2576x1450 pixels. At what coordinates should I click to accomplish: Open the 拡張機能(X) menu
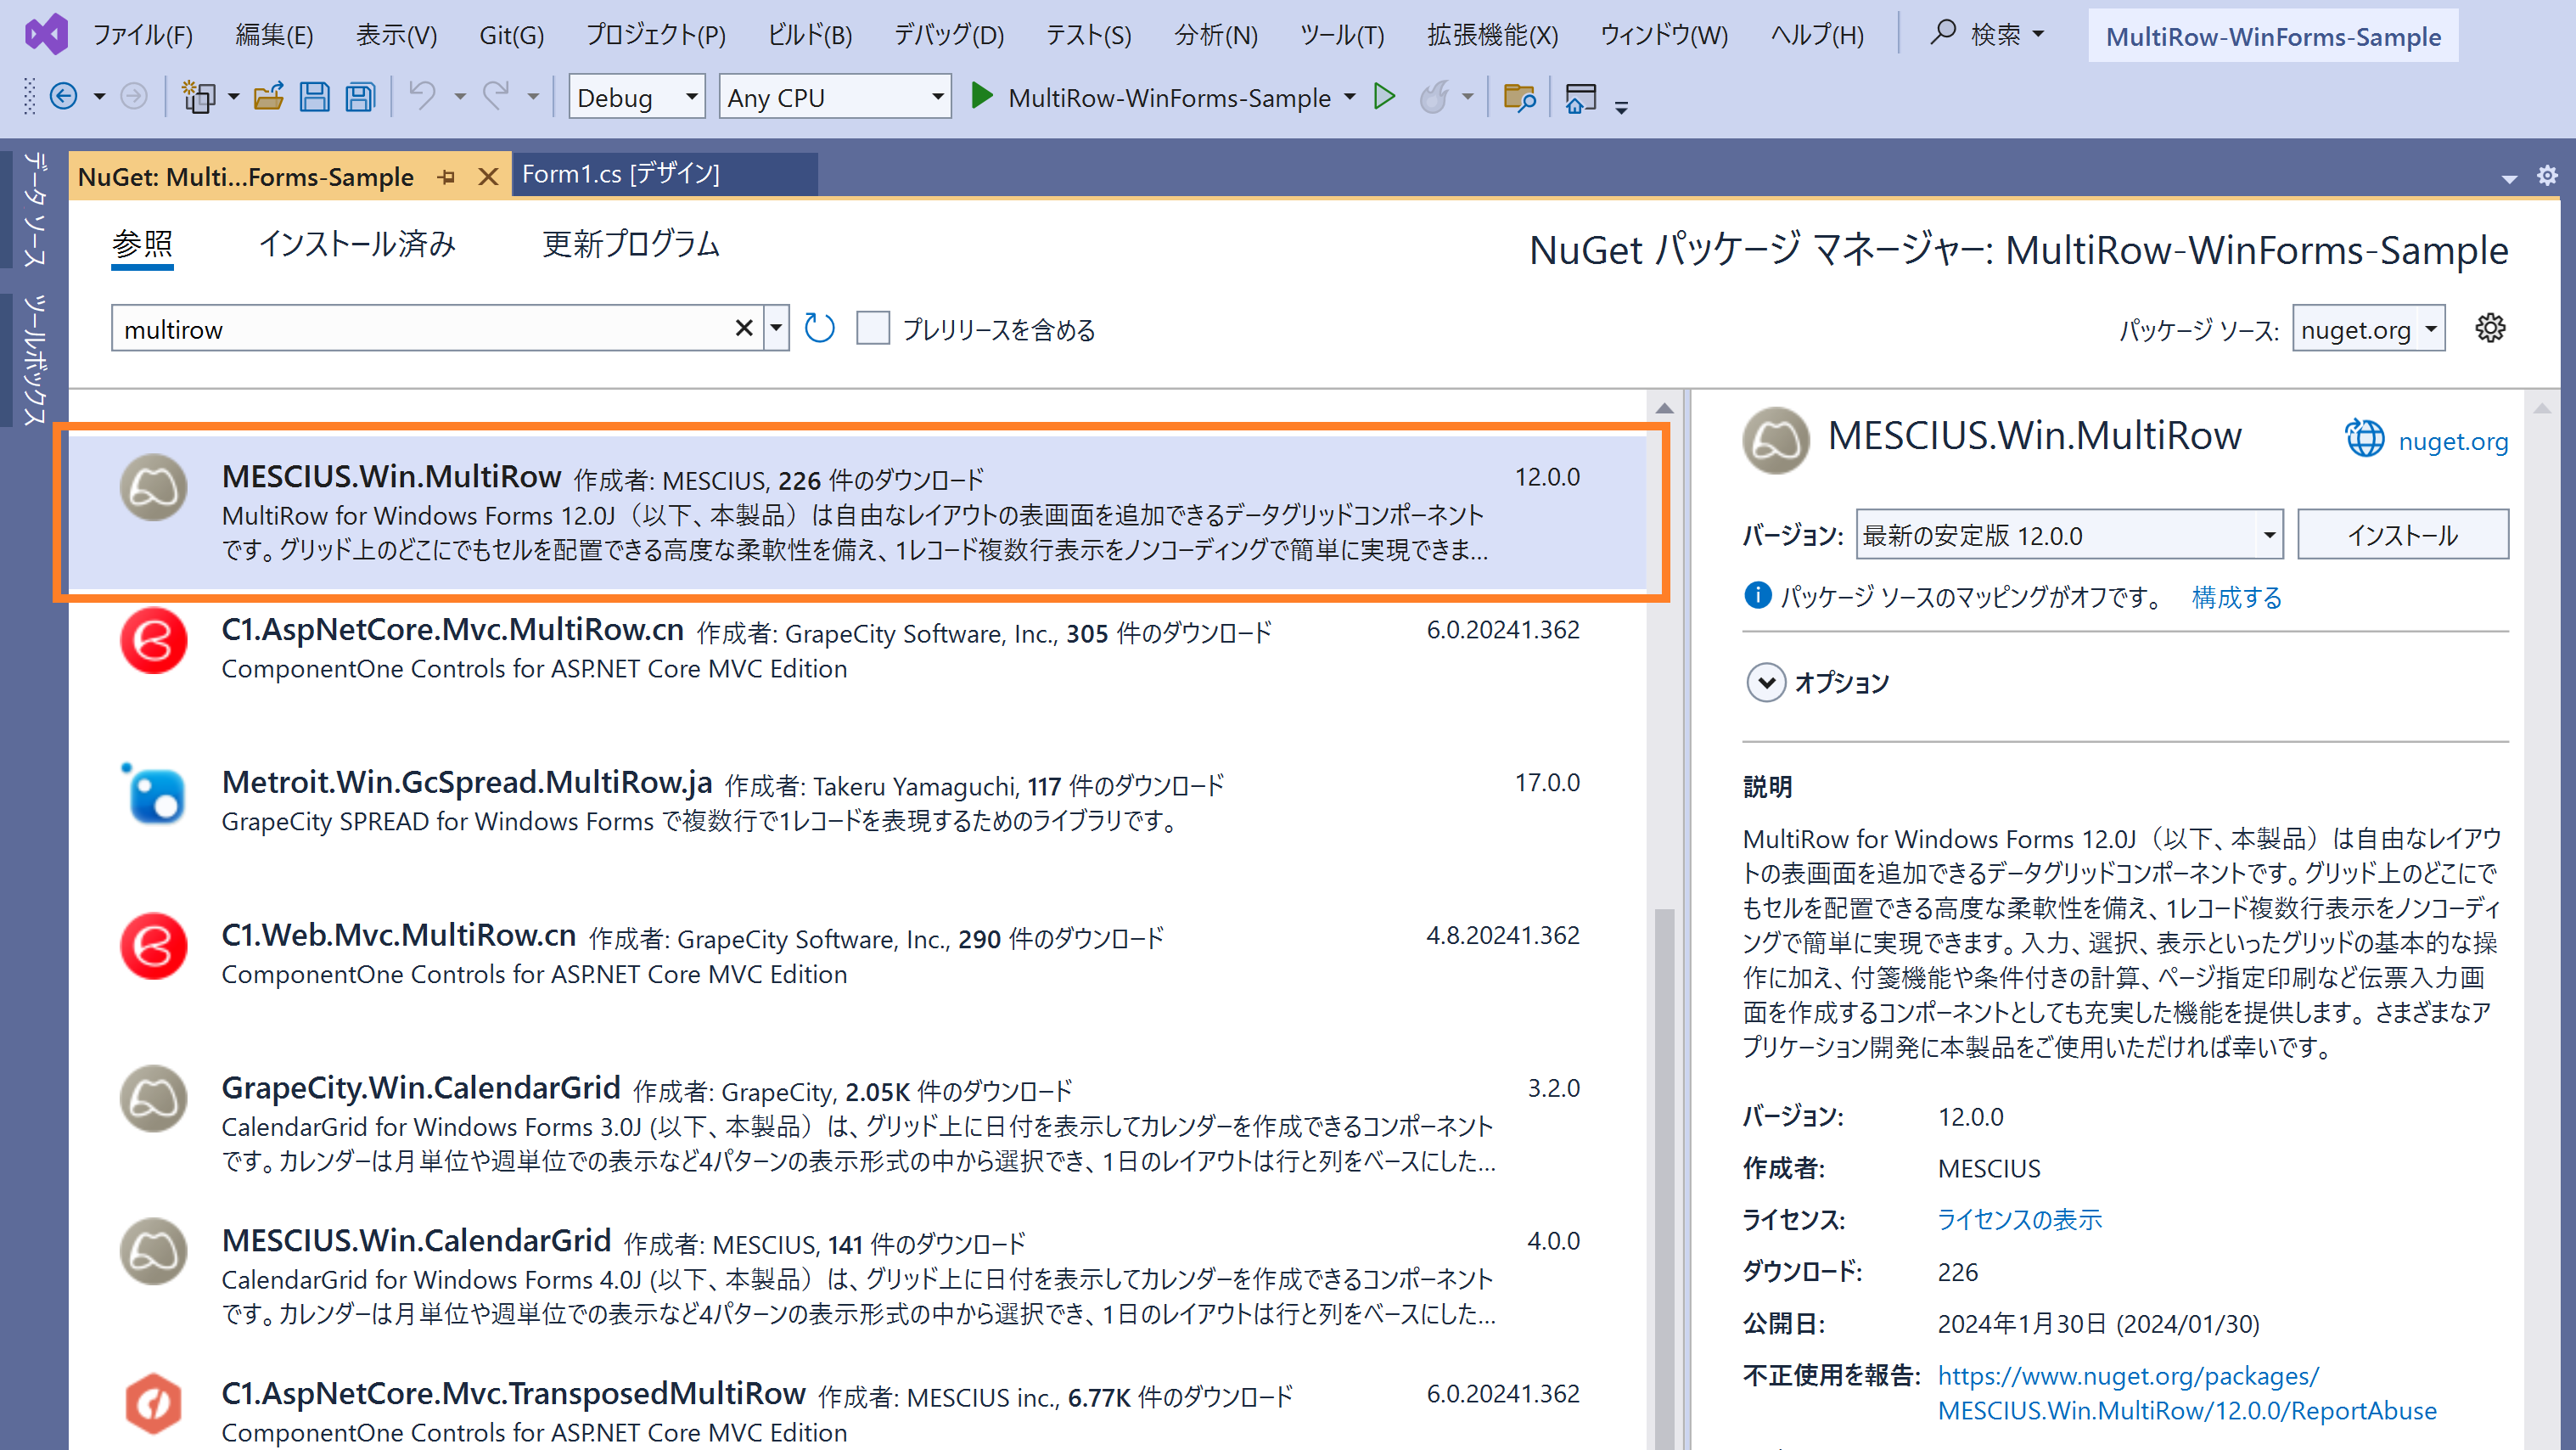(x=1492, y=35)
